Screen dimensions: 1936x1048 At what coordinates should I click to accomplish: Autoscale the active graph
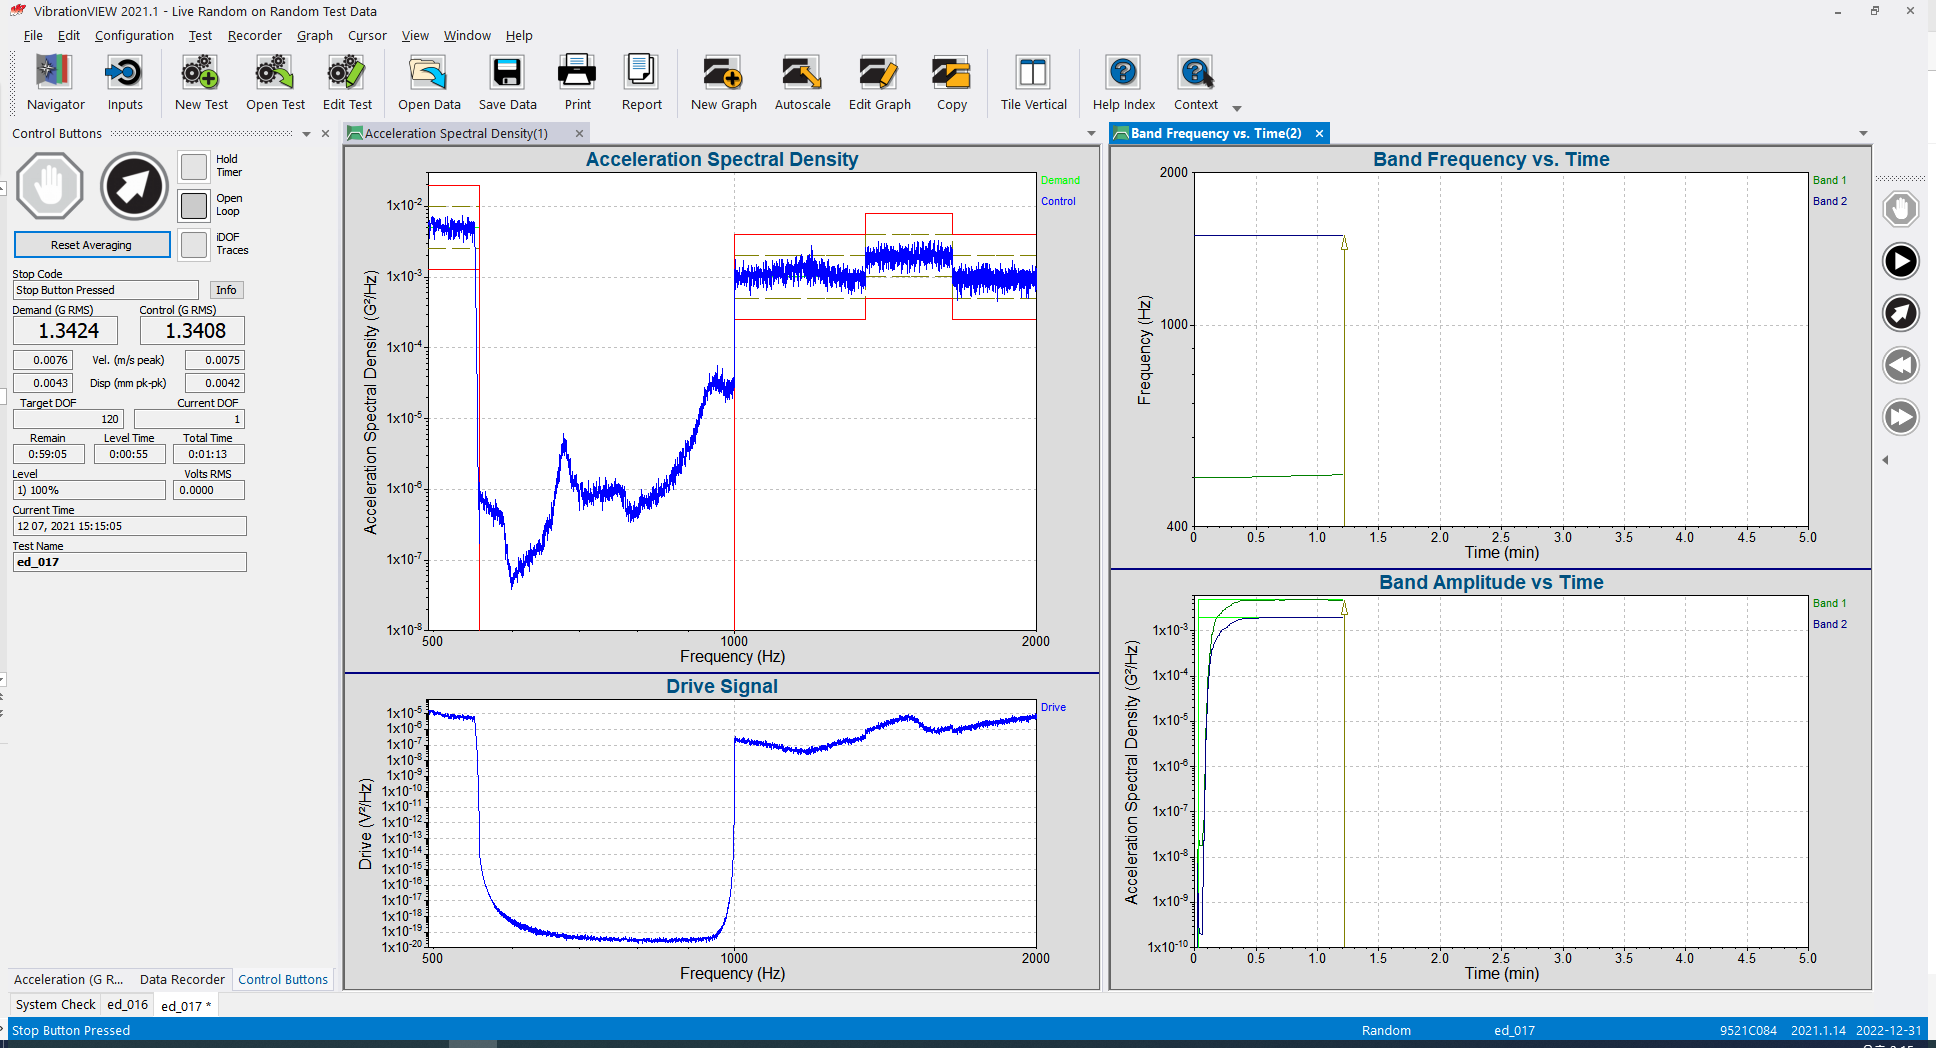[x=802, y=82]
